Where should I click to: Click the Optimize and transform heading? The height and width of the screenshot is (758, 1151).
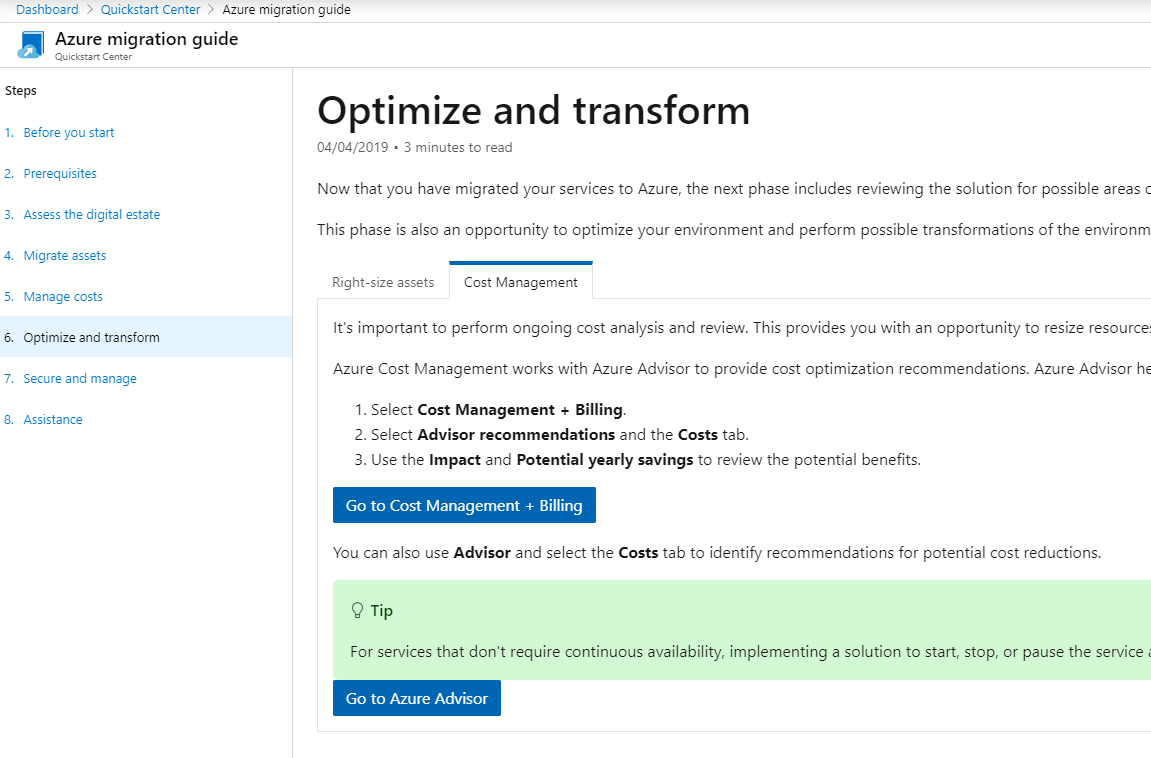click(534, 111)
